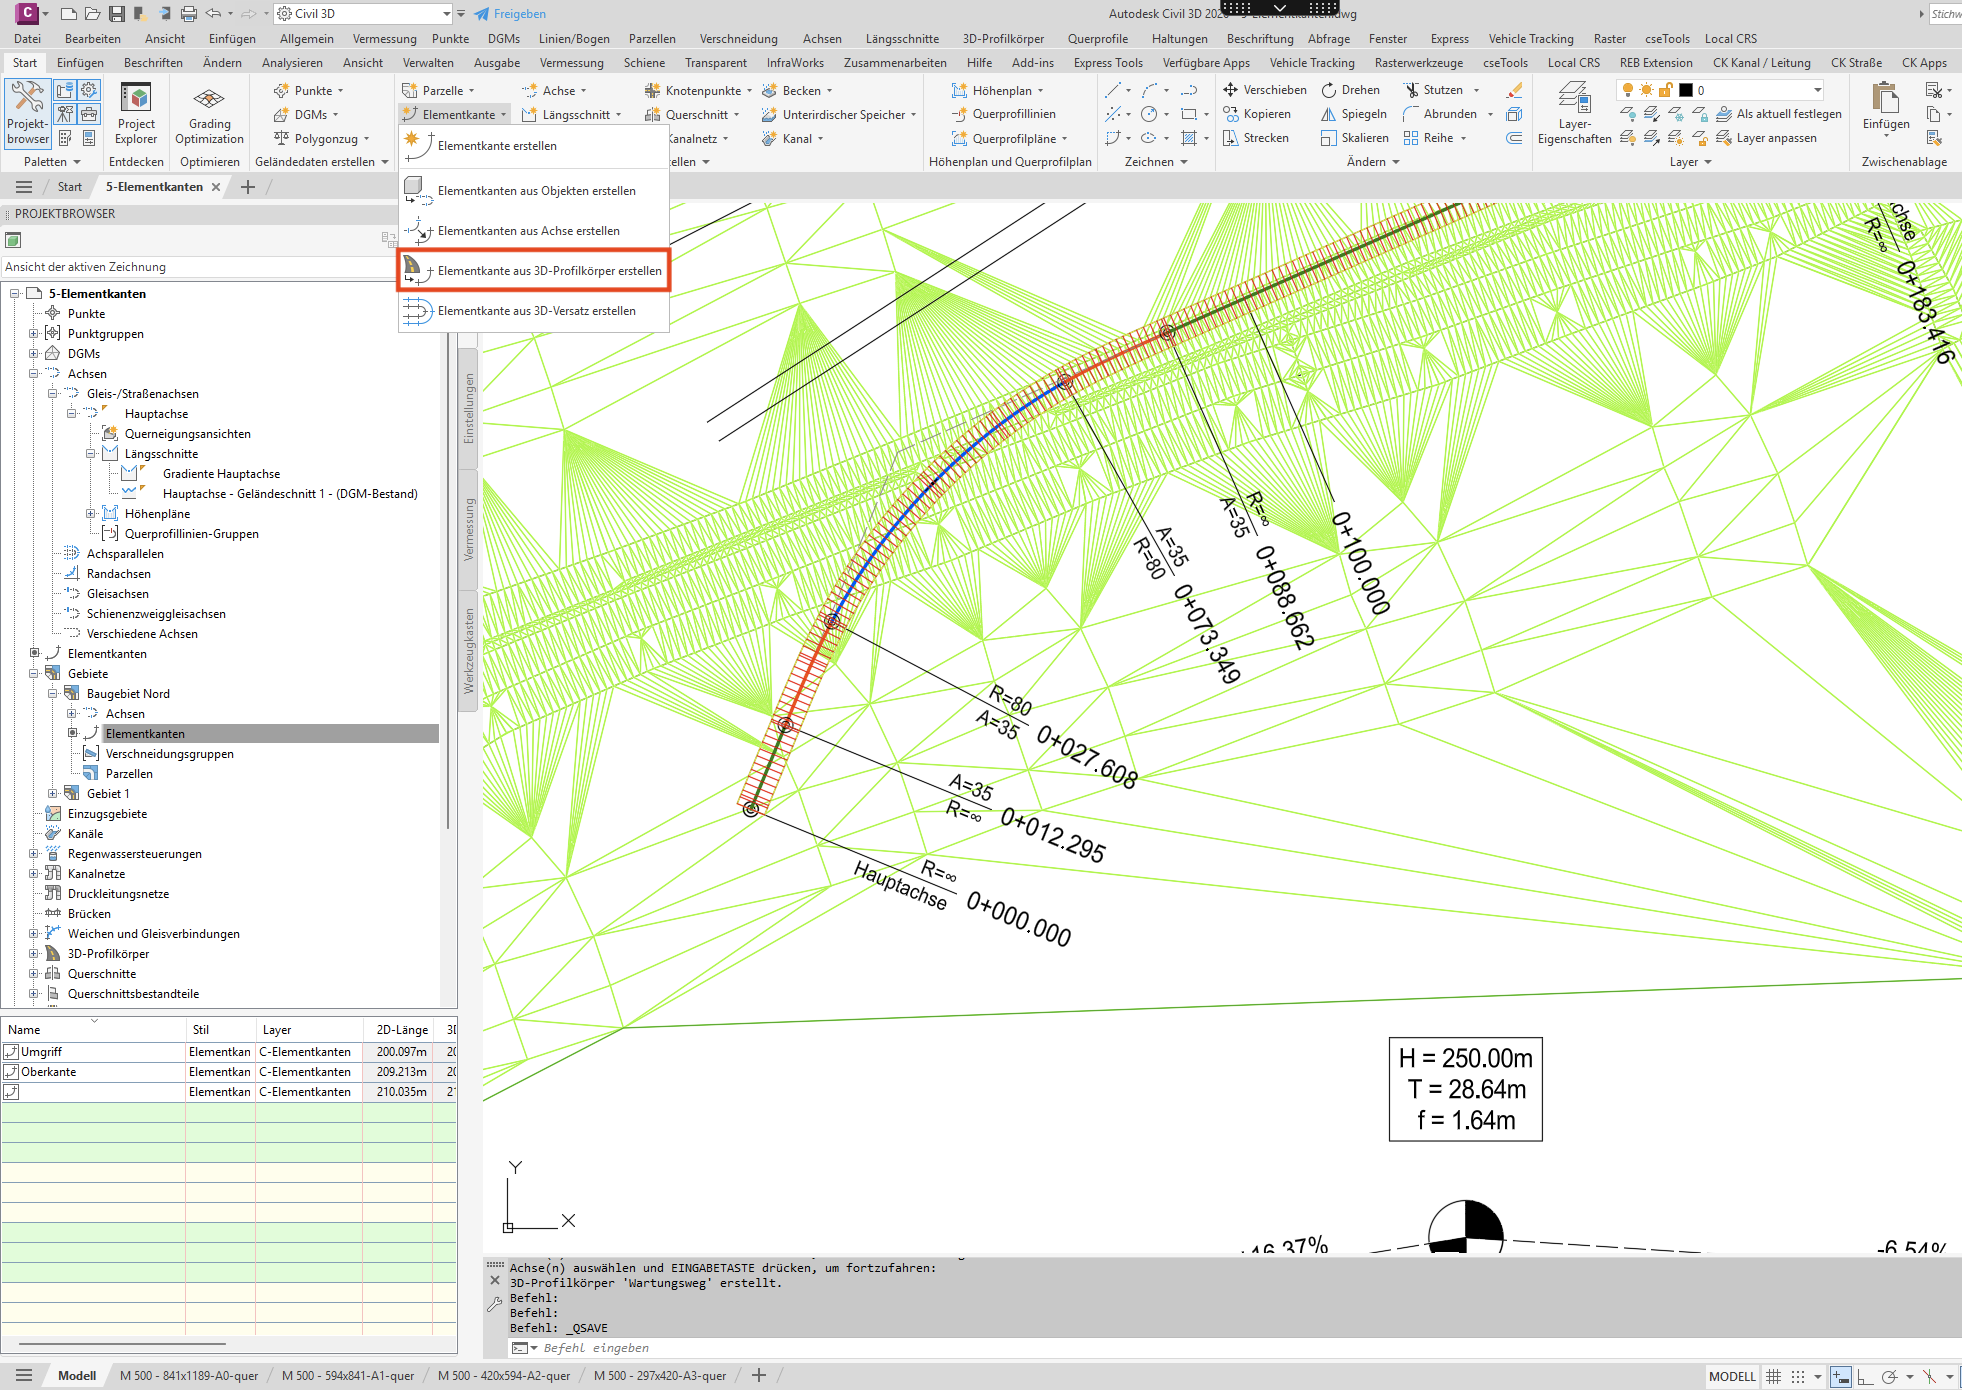Open the Civil 3D workspace dropdown
Viewport: 1962px width, 1390px height.
pyautogui.click(x=364, y=14)
